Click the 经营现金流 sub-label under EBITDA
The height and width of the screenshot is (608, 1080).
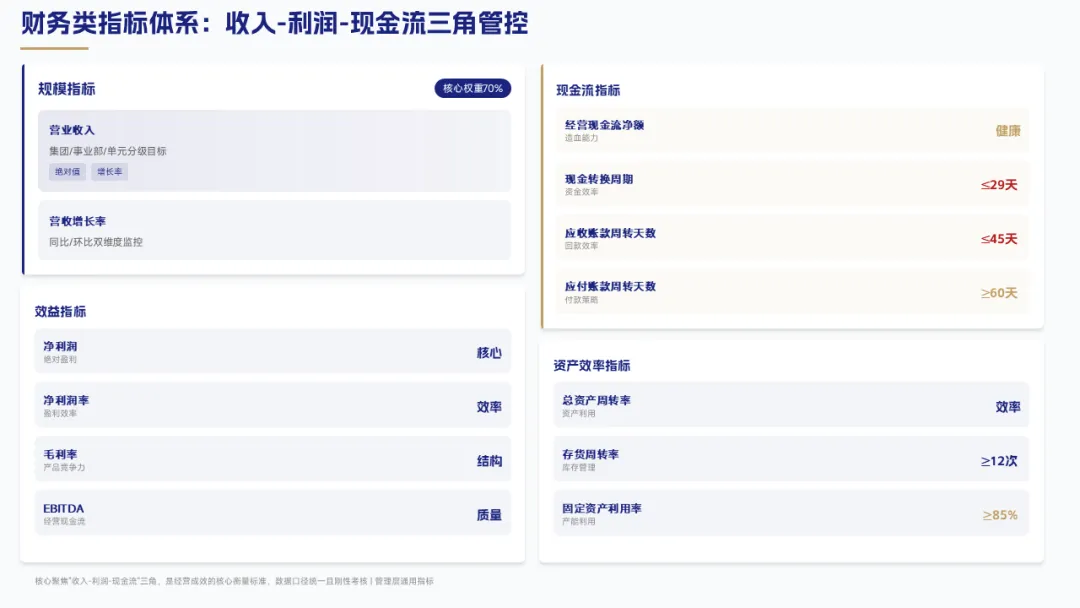(64, 522)
